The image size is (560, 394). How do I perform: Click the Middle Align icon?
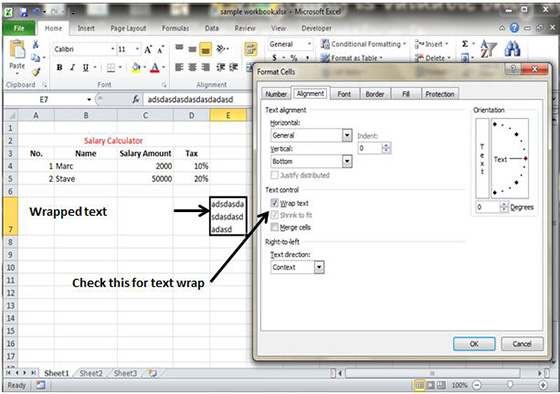tap(192, 49)
